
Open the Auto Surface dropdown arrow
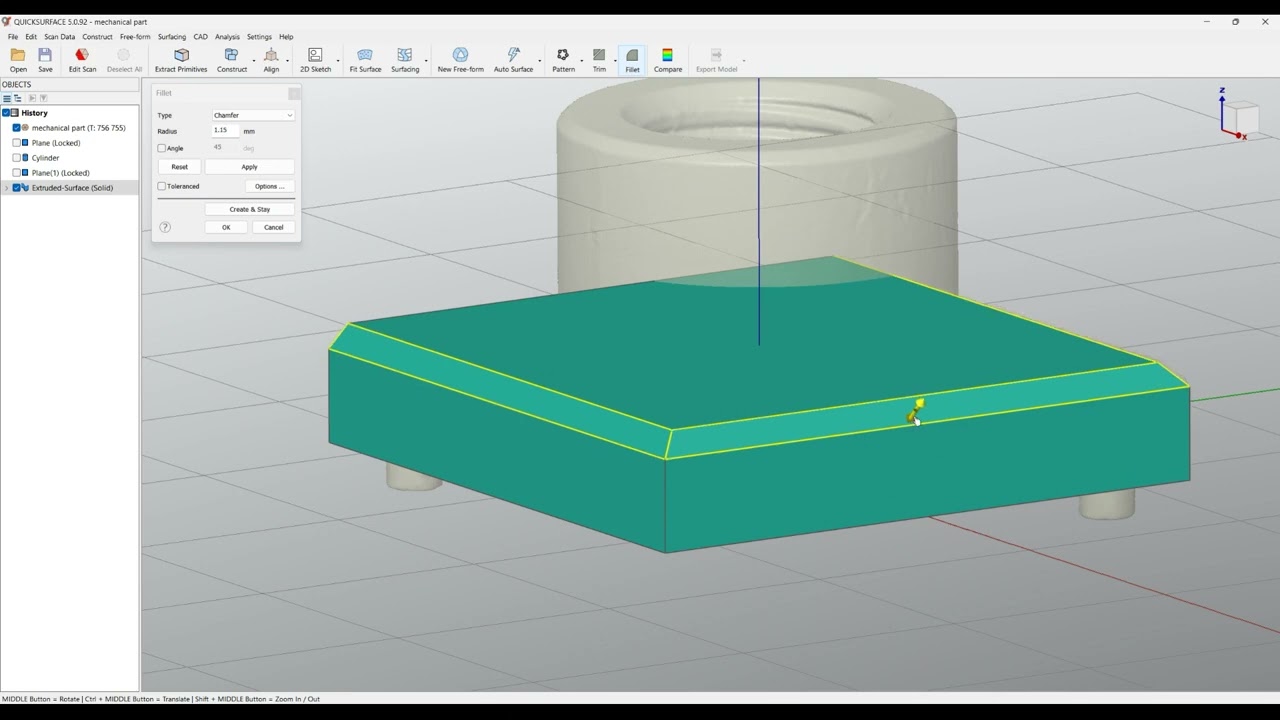click(x=540, y=60)
